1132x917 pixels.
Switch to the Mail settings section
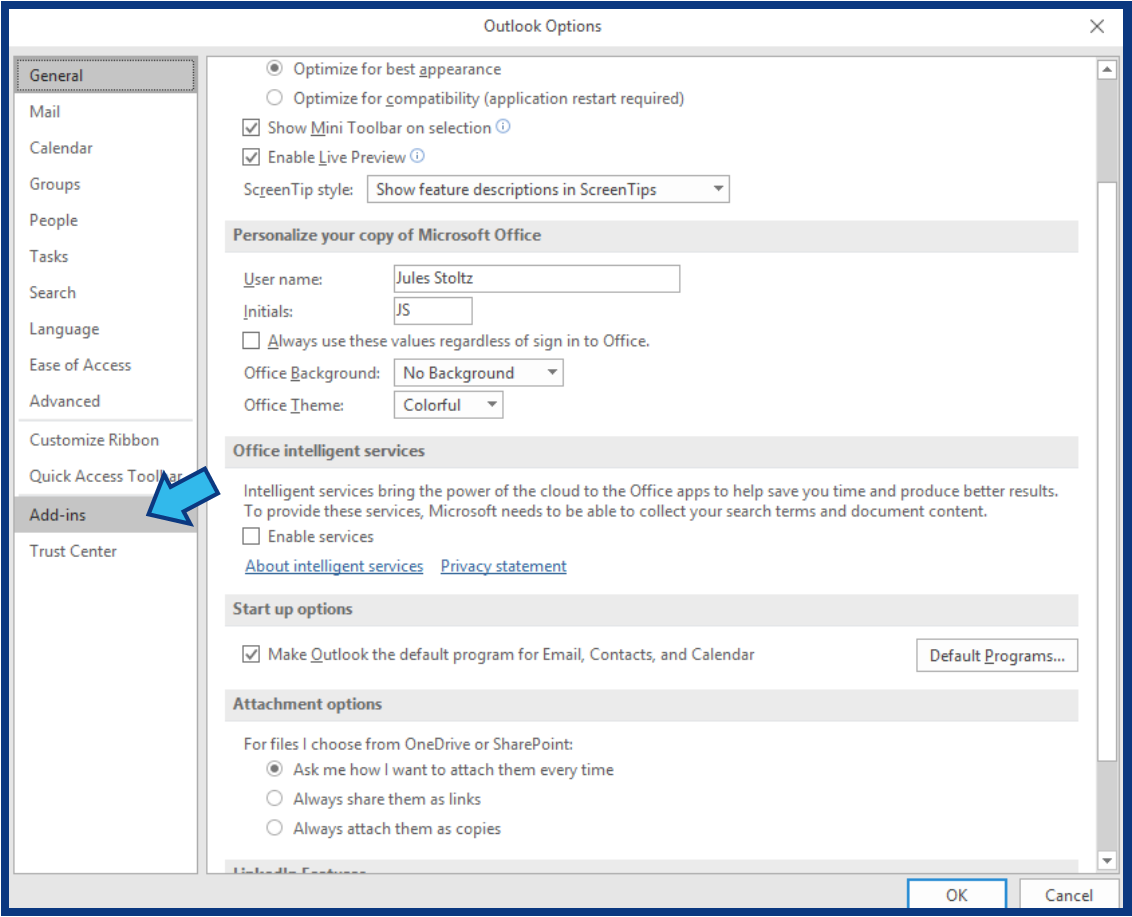pos(44,111)
